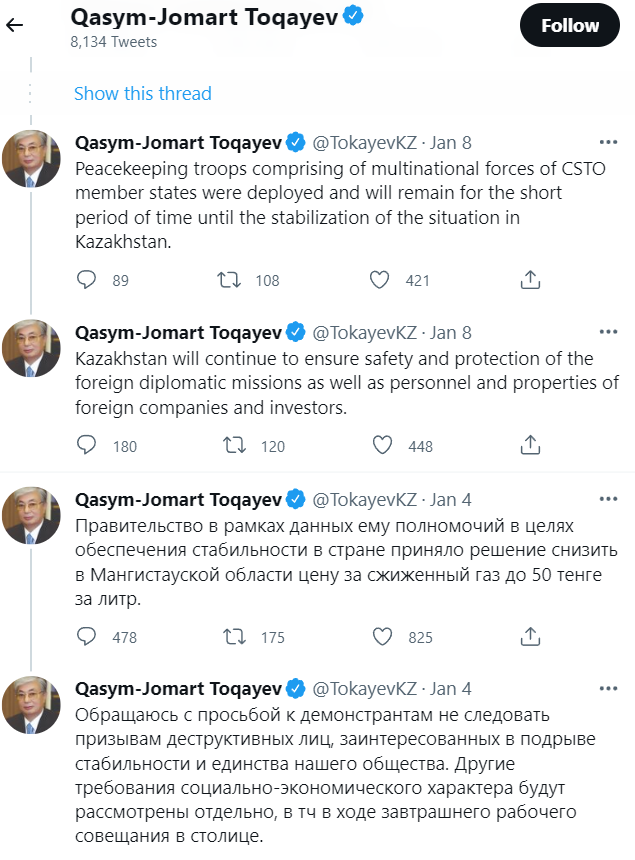This screenshot has width=635, height=860.
Task: Reply to the tweet with 478 replies
Action: pos(87,636)
